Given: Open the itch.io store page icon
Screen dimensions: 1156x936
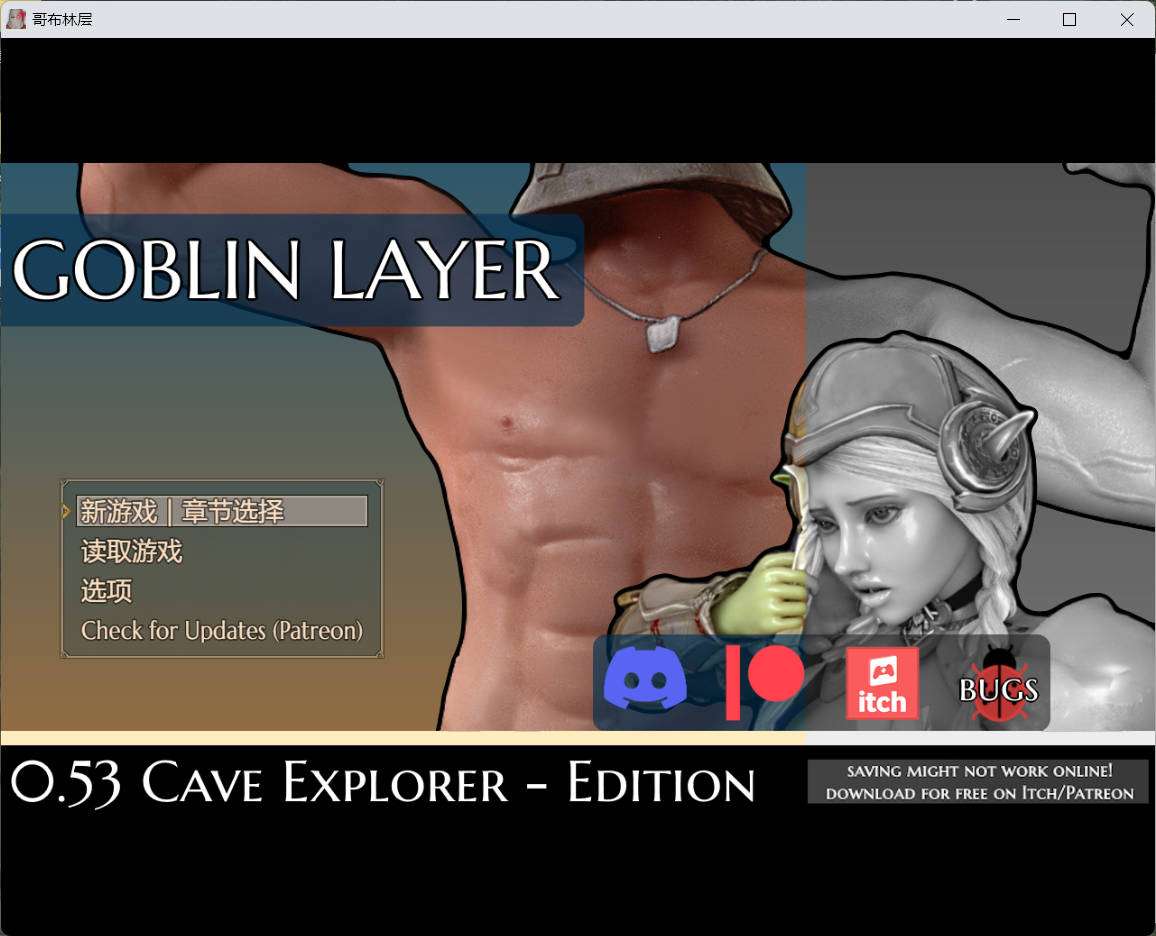Looking at the screenshot, I should point(881,683).
